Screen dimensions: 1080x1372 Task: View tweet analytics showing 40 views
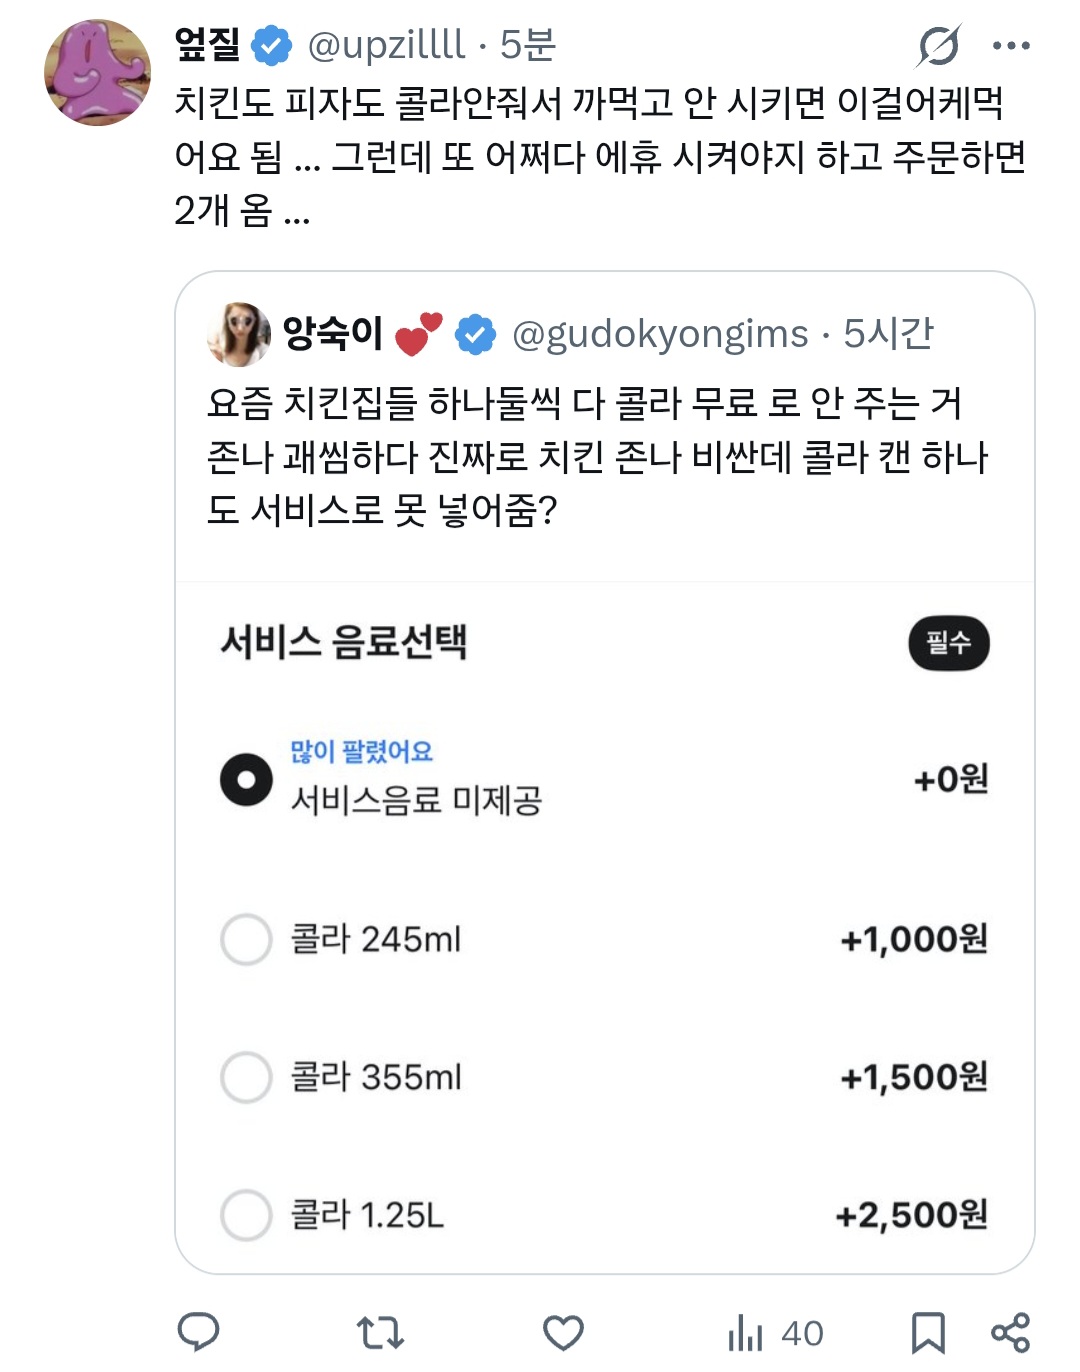(775, 1333)
